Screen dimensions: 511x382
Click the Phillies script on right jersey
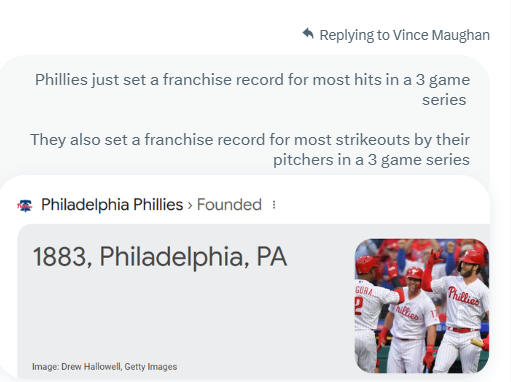tap(463, 296)
